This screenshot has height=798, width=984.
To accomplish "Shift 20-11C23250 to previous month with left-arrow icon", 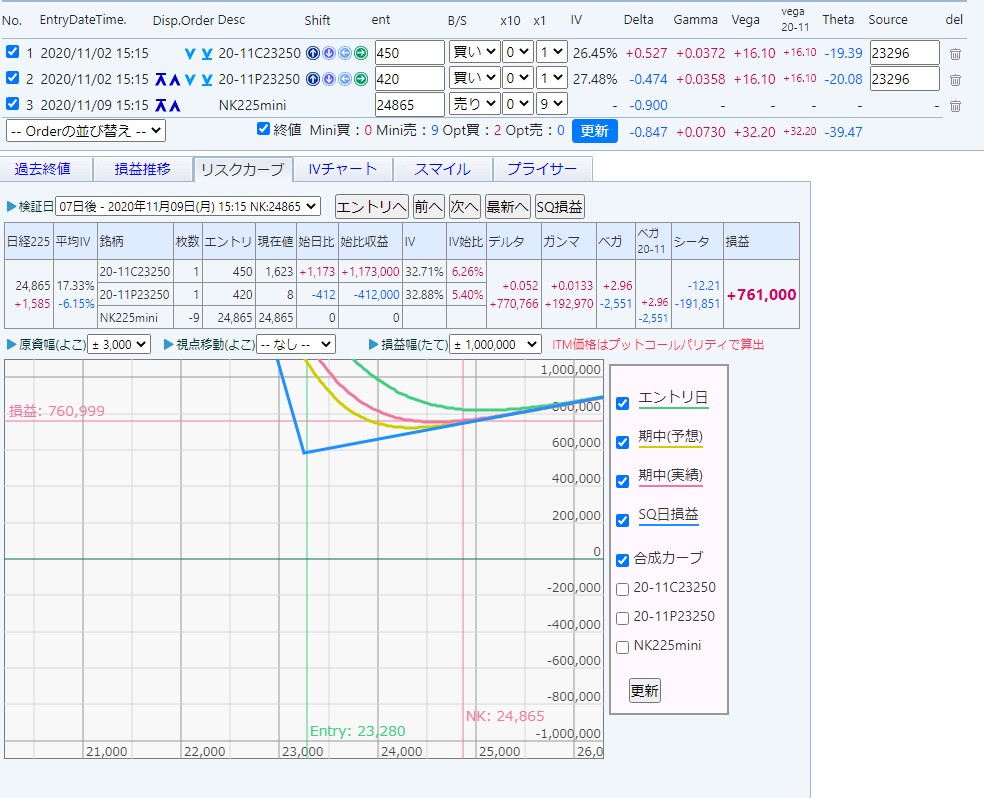I will [x=345, y=53].
